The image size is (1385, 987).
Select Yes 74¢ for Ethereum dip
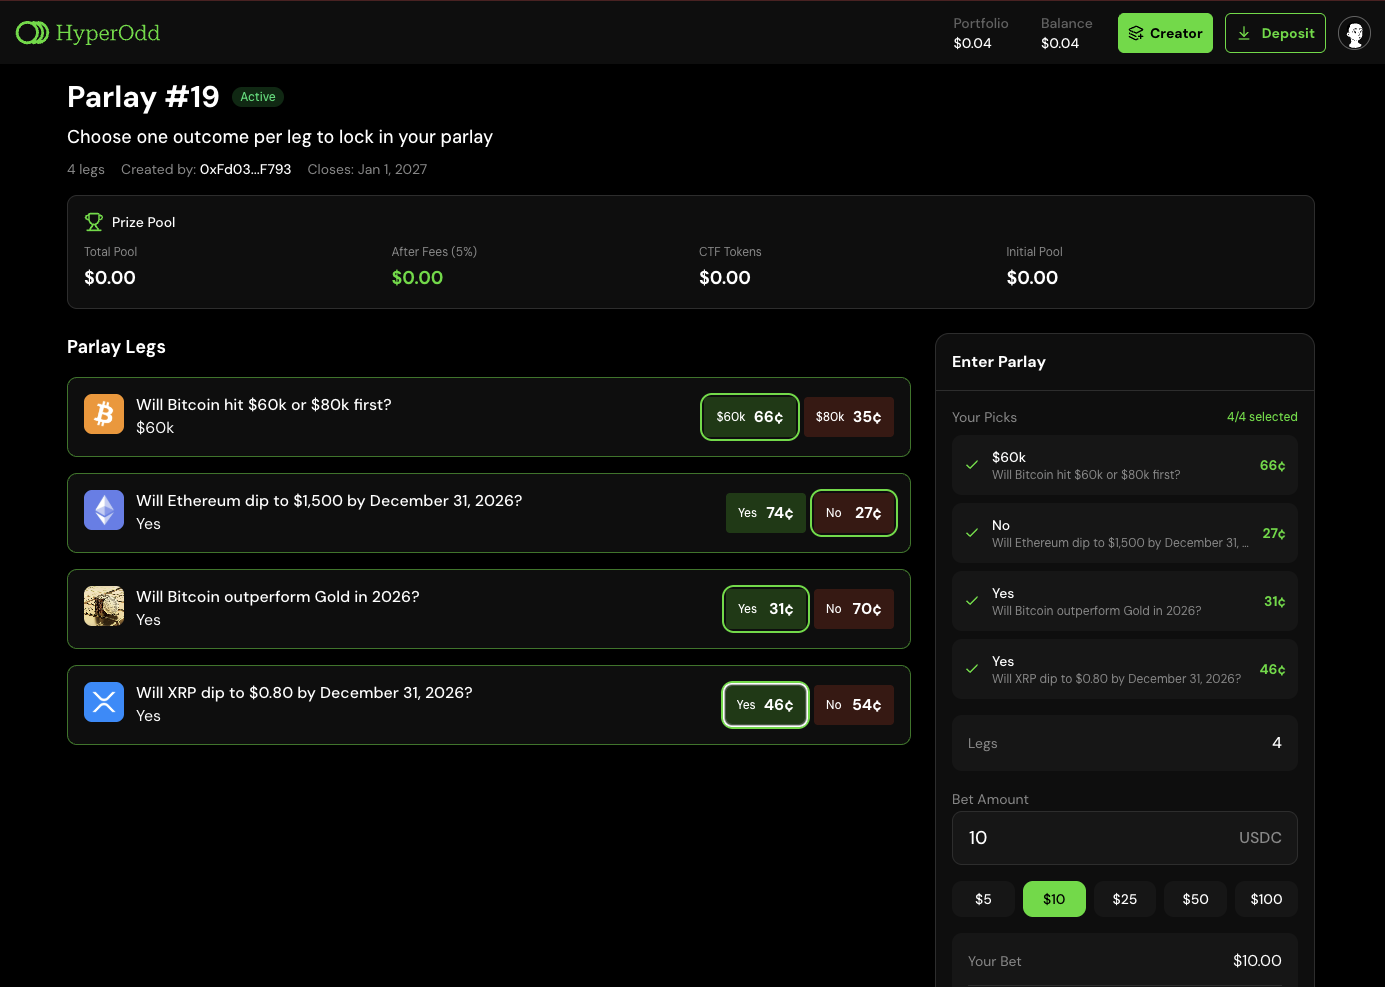click(765, 513)
